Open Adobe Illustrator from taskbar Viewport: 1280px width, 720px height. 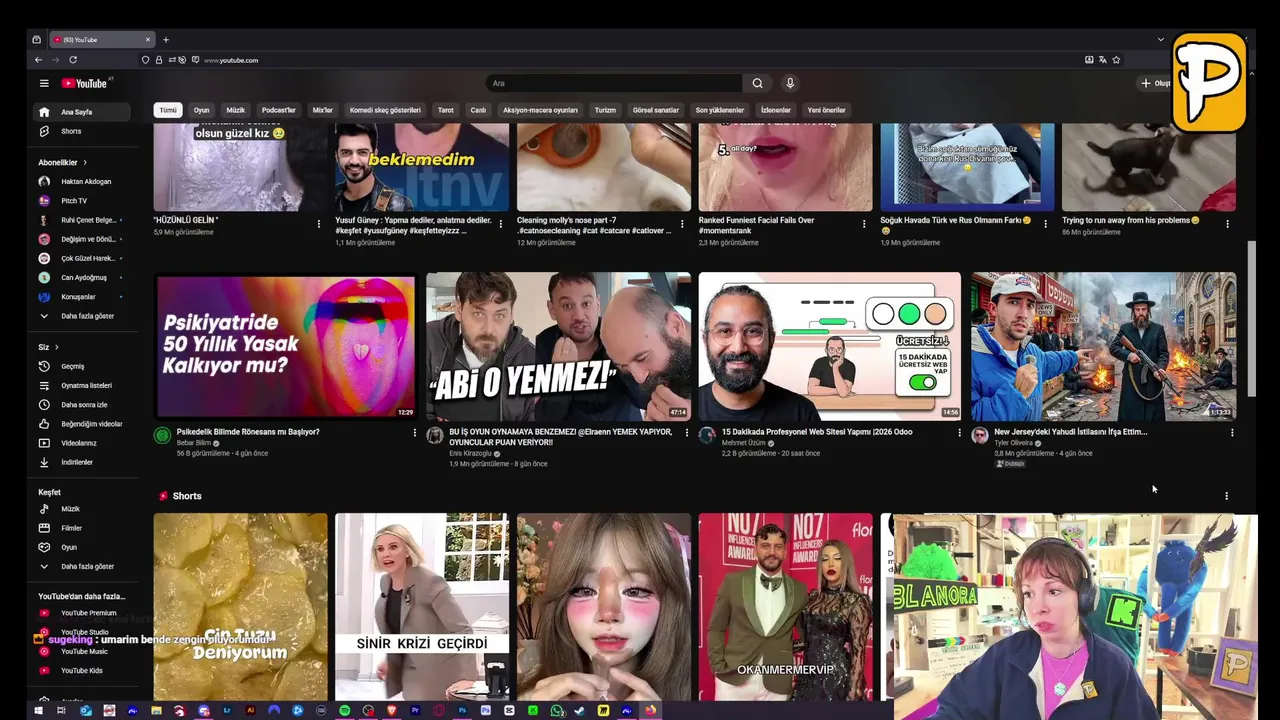251,710
